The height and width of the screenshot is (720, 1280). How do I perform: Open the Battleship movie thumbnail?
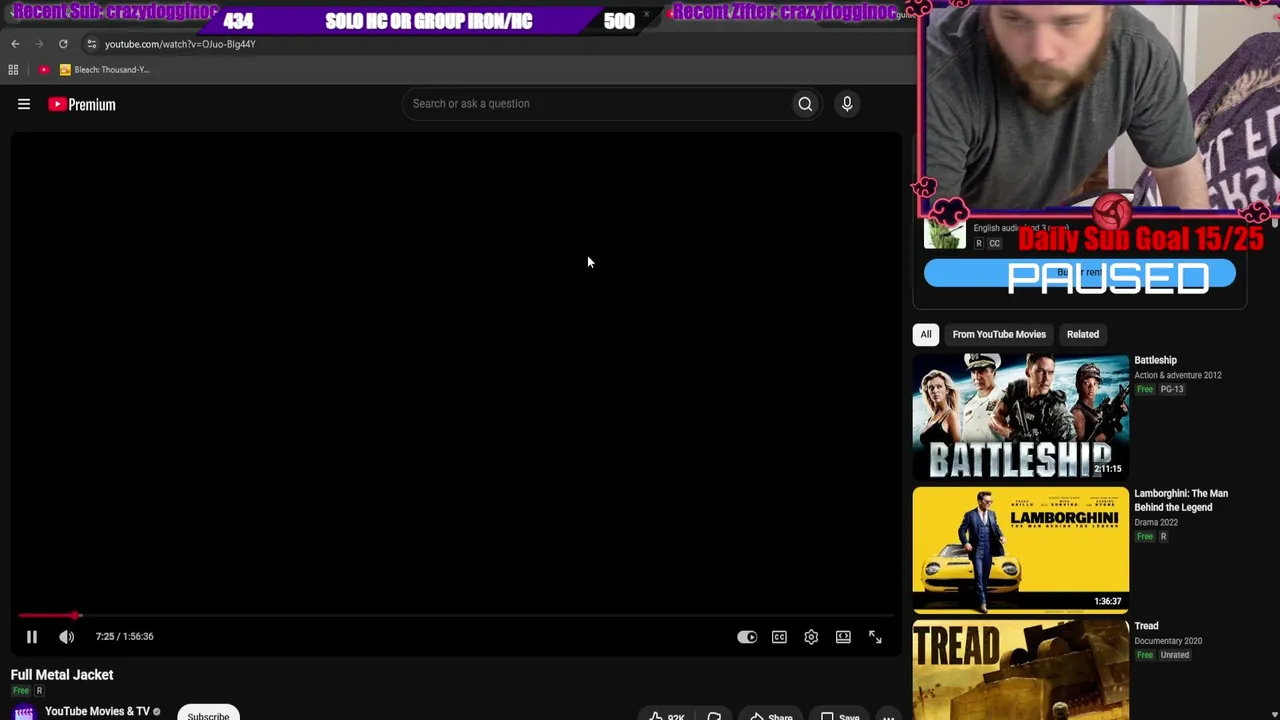point(1021,416)
